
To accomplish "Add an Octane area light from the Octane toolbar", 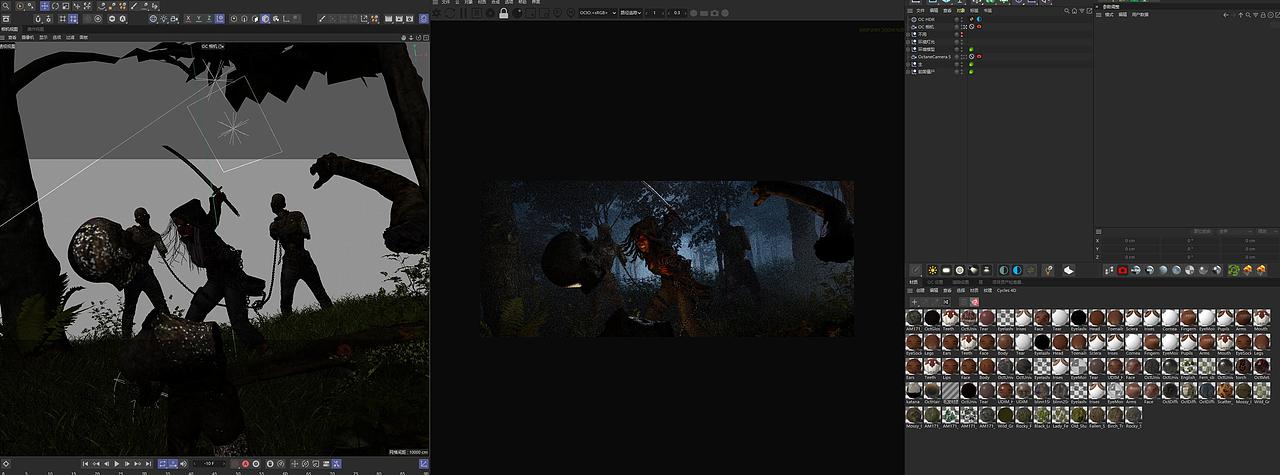I will pyautogui.click(x=946, y=270).
